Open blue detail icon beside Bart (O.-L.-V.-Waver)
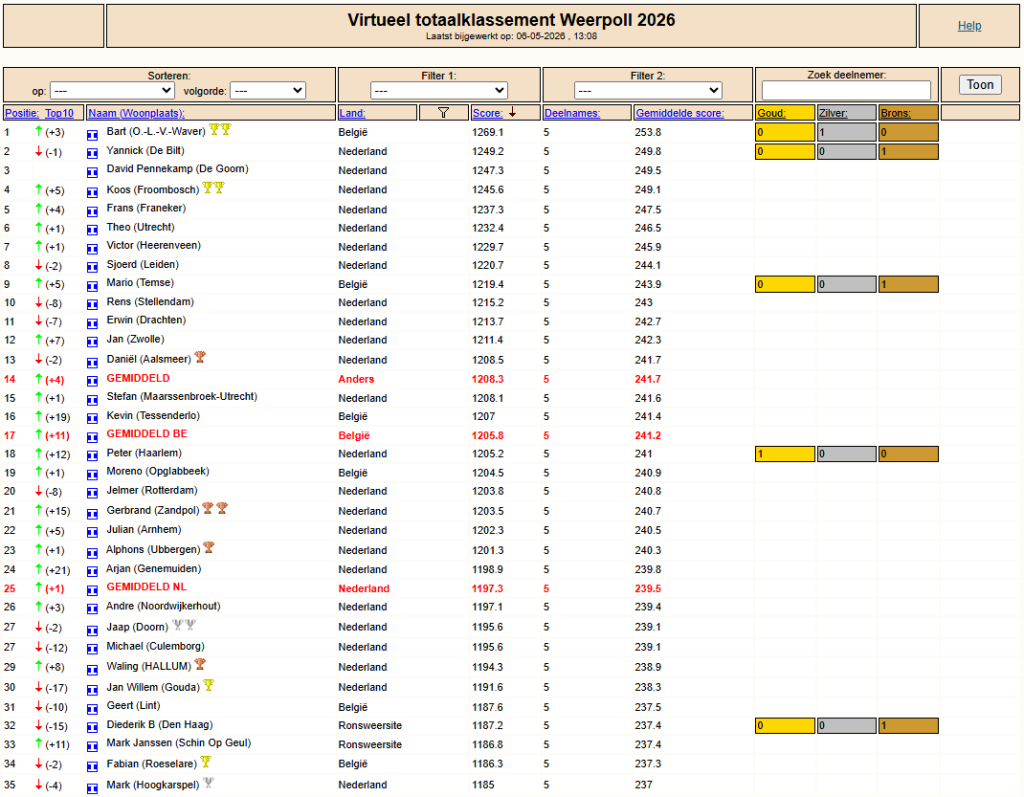This screenshot has height=797, width=1024. pyautogui.click(x=92, y=135)
